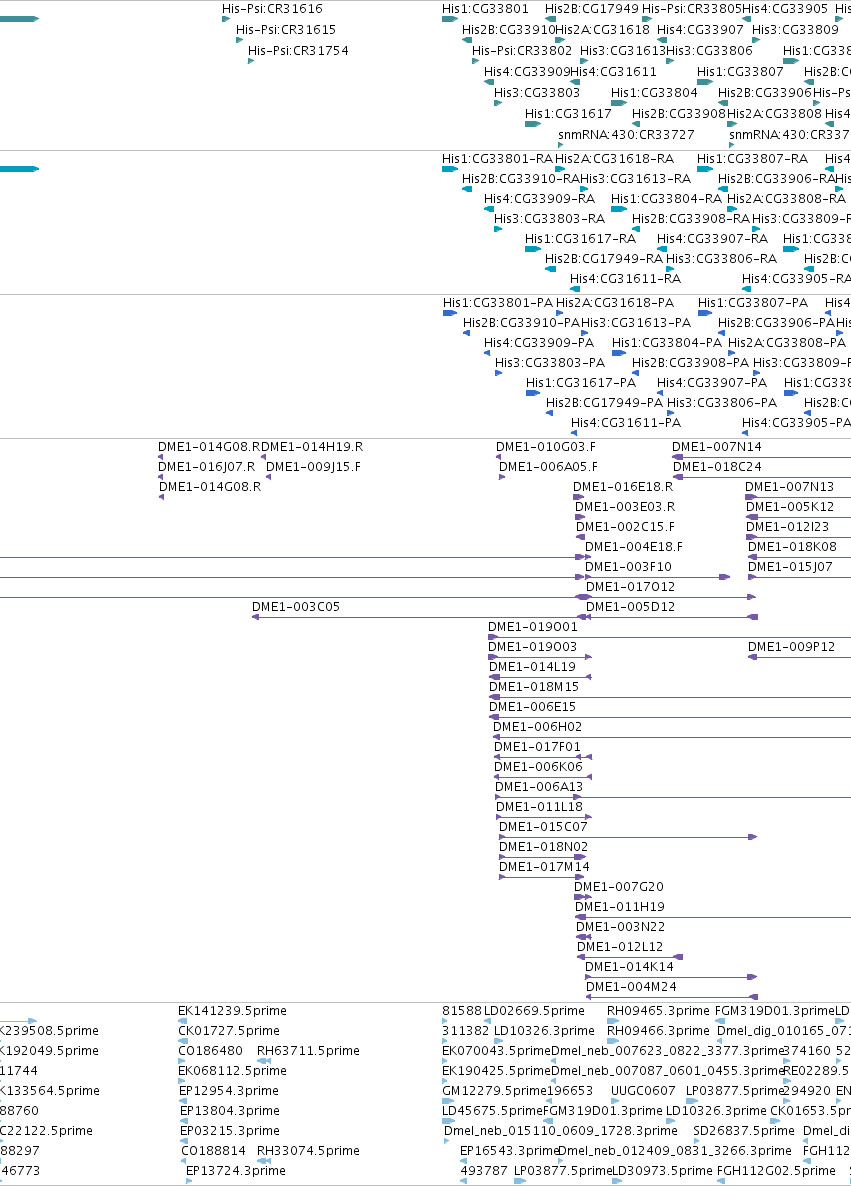Open the His1:CG33804-RA transcript label
851x1186 pixels.
point(666,199)
